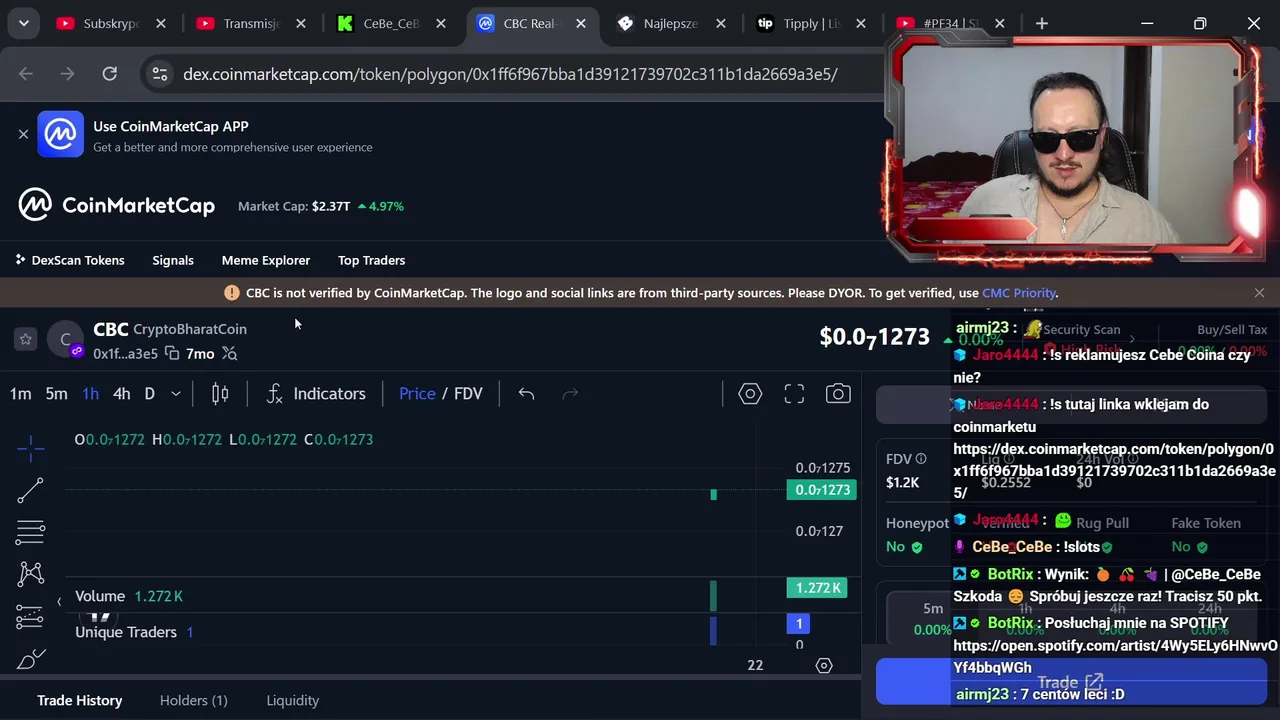View site information icon in address bar
Viewport: 1280px width, 720px height.
[x=159, y=73]
